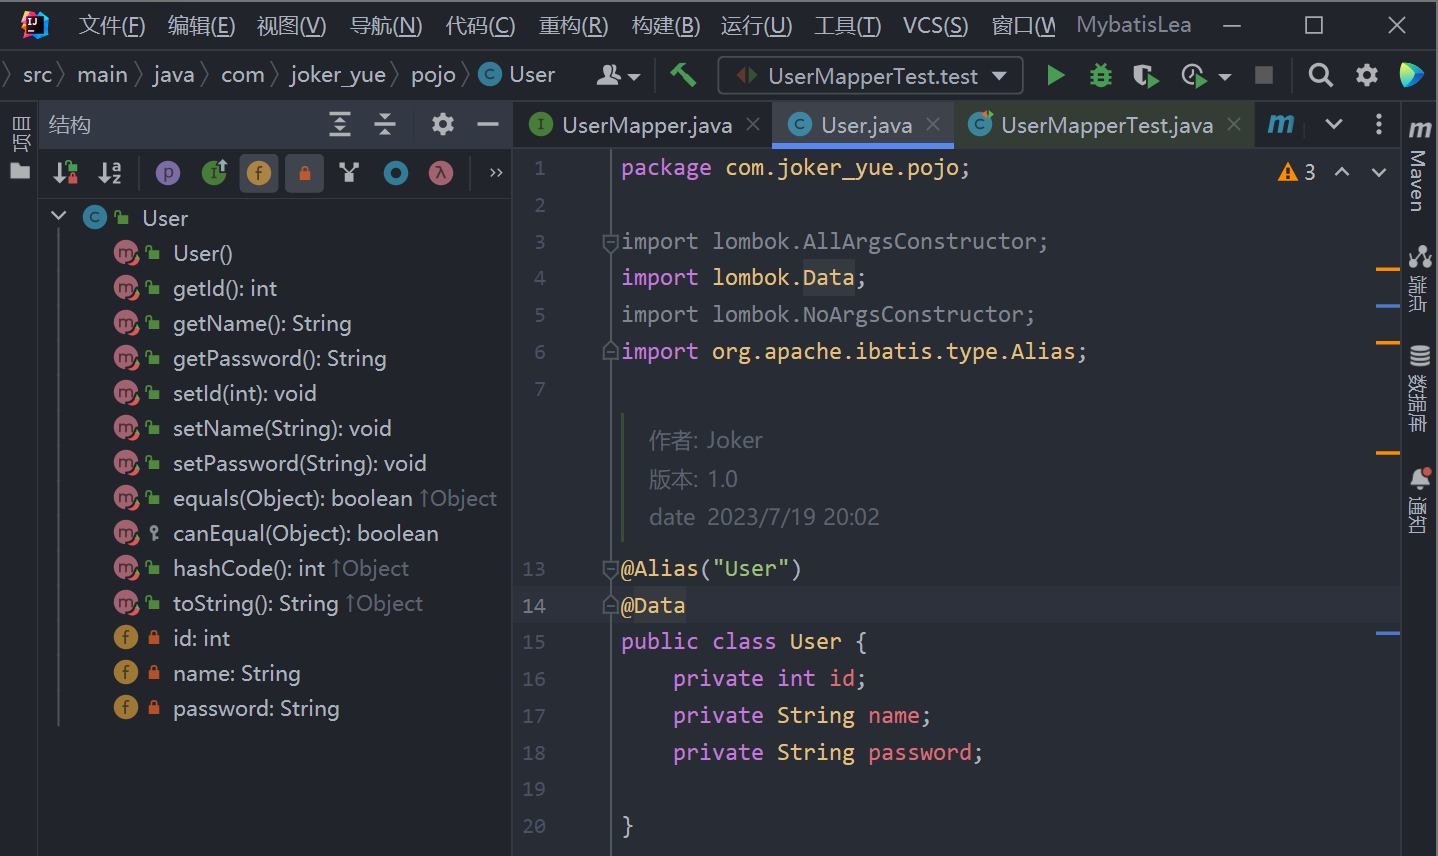The image size is (1438, 856).
Task: Open the Maven tool window
Action: [x=1419, y=170]
